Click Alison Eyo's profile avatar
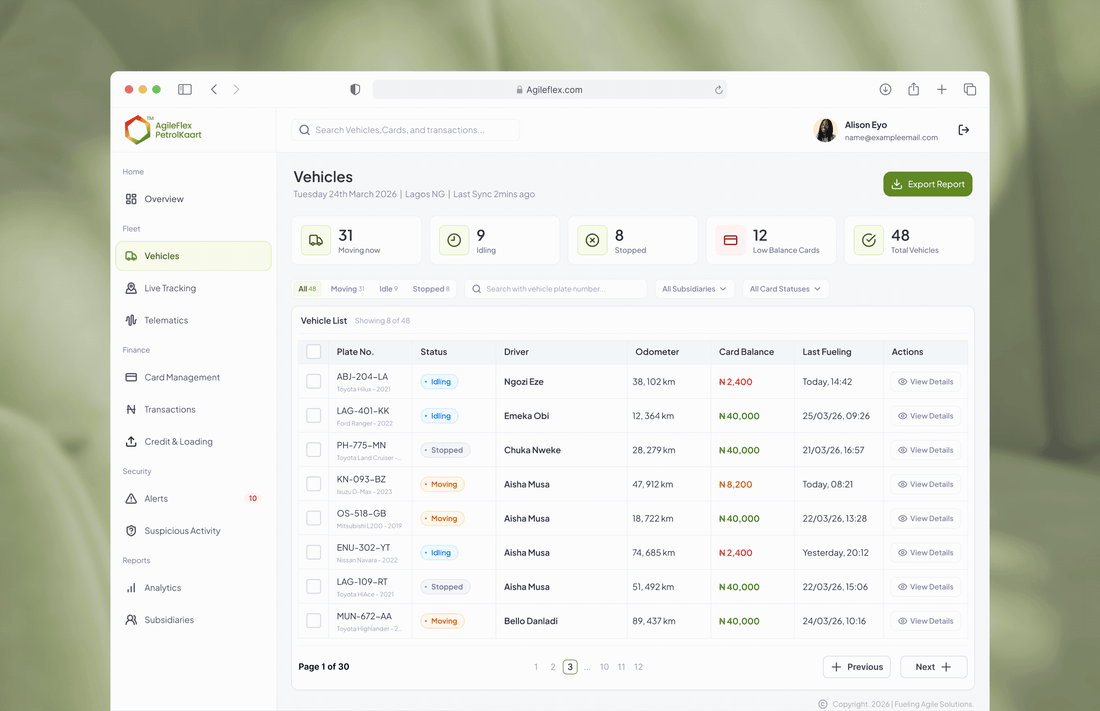Viewport: 1100px width, 711px height. [x=826, y=130]
